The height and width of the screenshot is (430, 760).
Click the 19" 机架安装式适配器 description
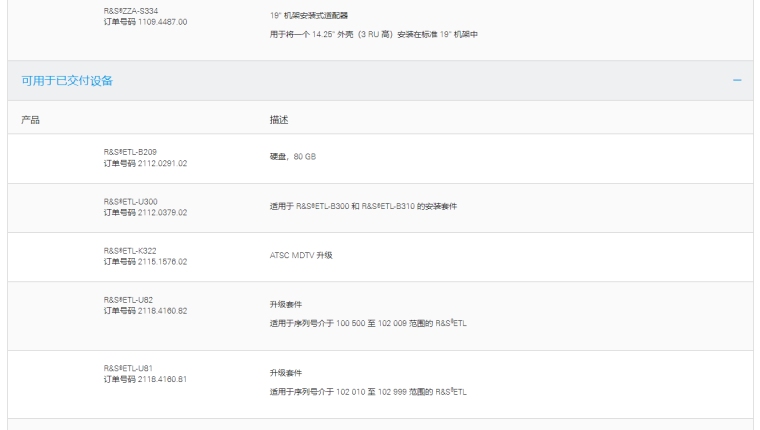(x=309, y=16)
